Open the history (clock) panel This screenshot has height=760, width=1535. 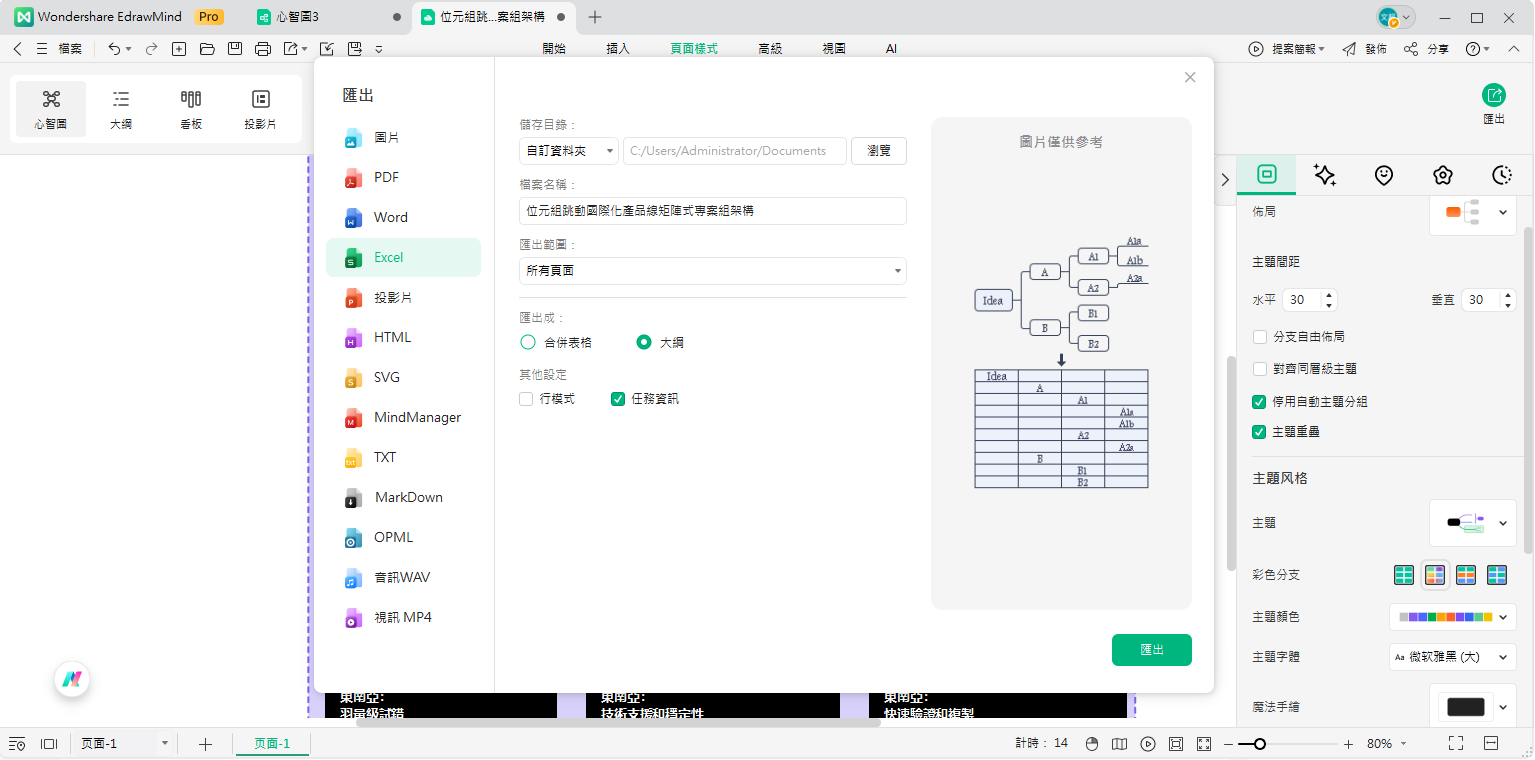coord(1501,175)
